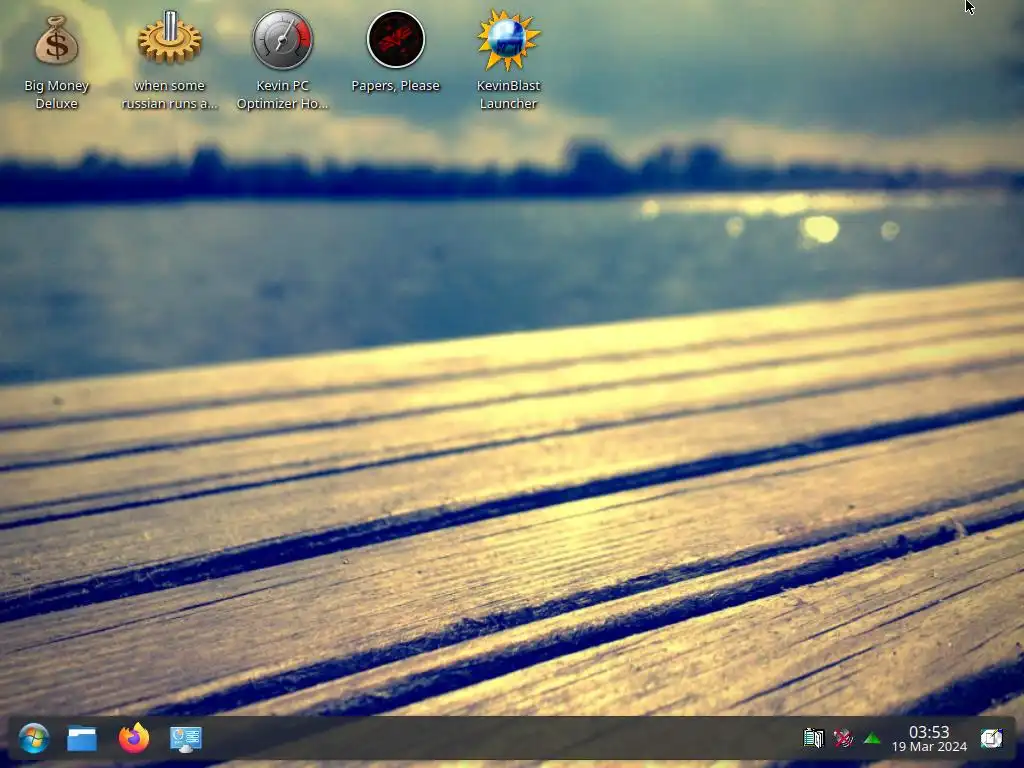
Task: Open the system settings monitor icon in taskbar
Action: click(x=185, y=739)
